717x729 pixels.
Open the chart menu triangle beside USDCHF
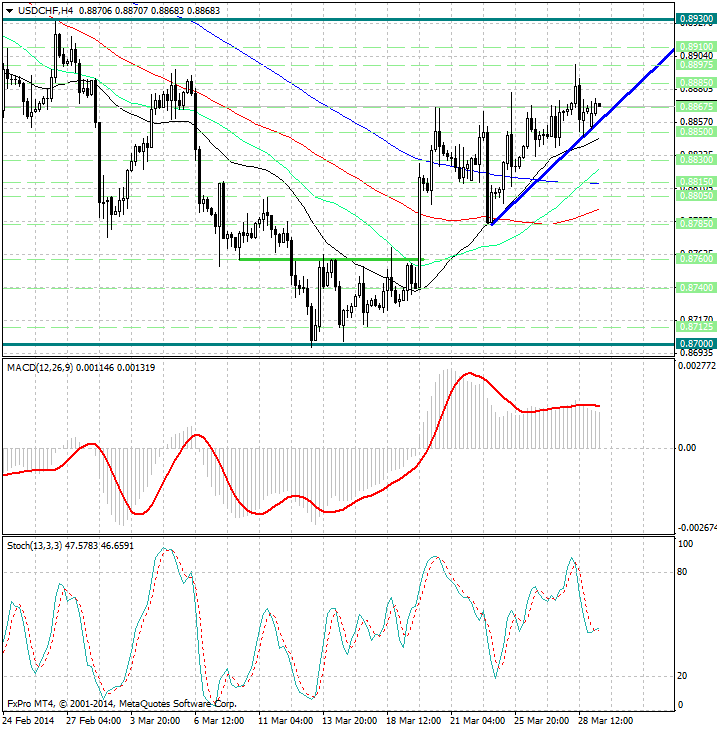(9, 11)
